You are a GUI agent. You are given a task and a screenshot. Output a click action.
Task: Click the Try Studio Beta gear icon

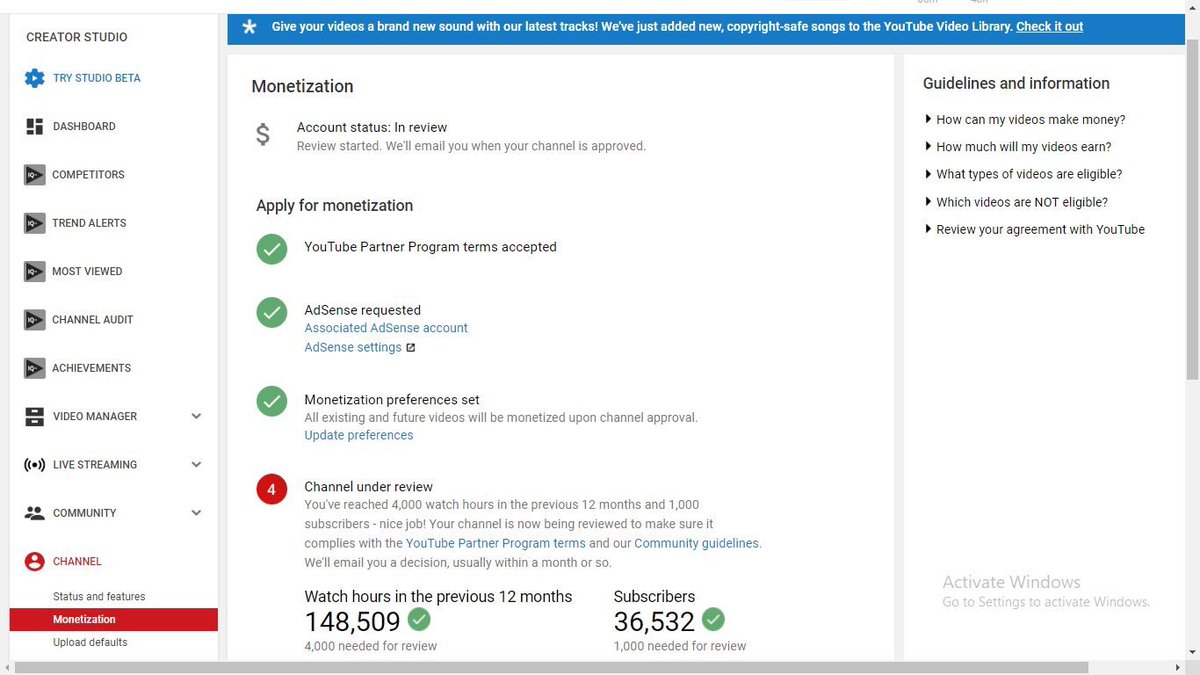[x=35, y=78]
